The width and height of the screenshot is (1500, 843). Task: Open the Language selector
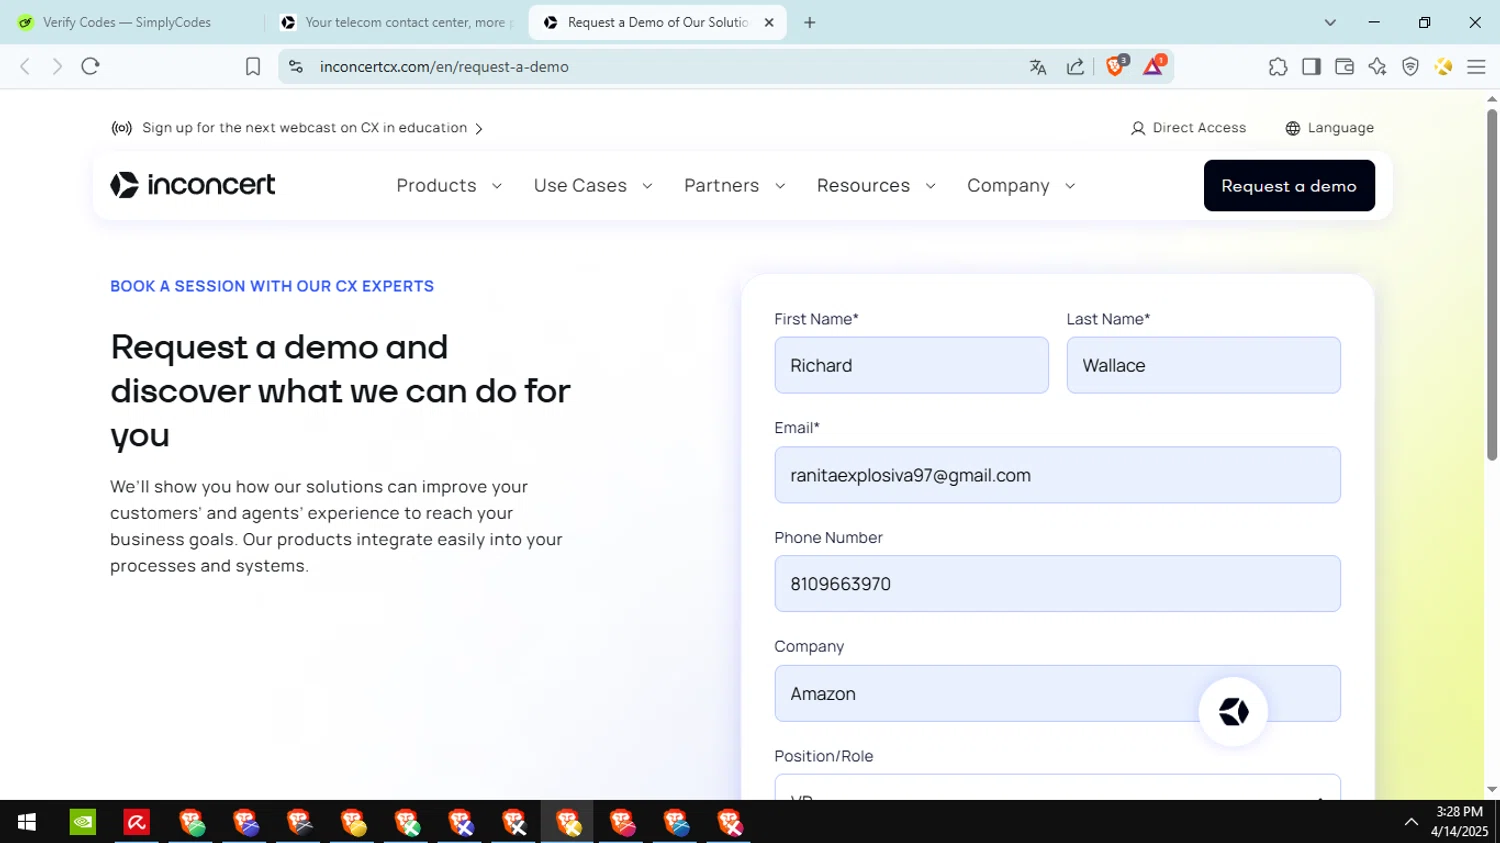click(x=1330, y=128)
